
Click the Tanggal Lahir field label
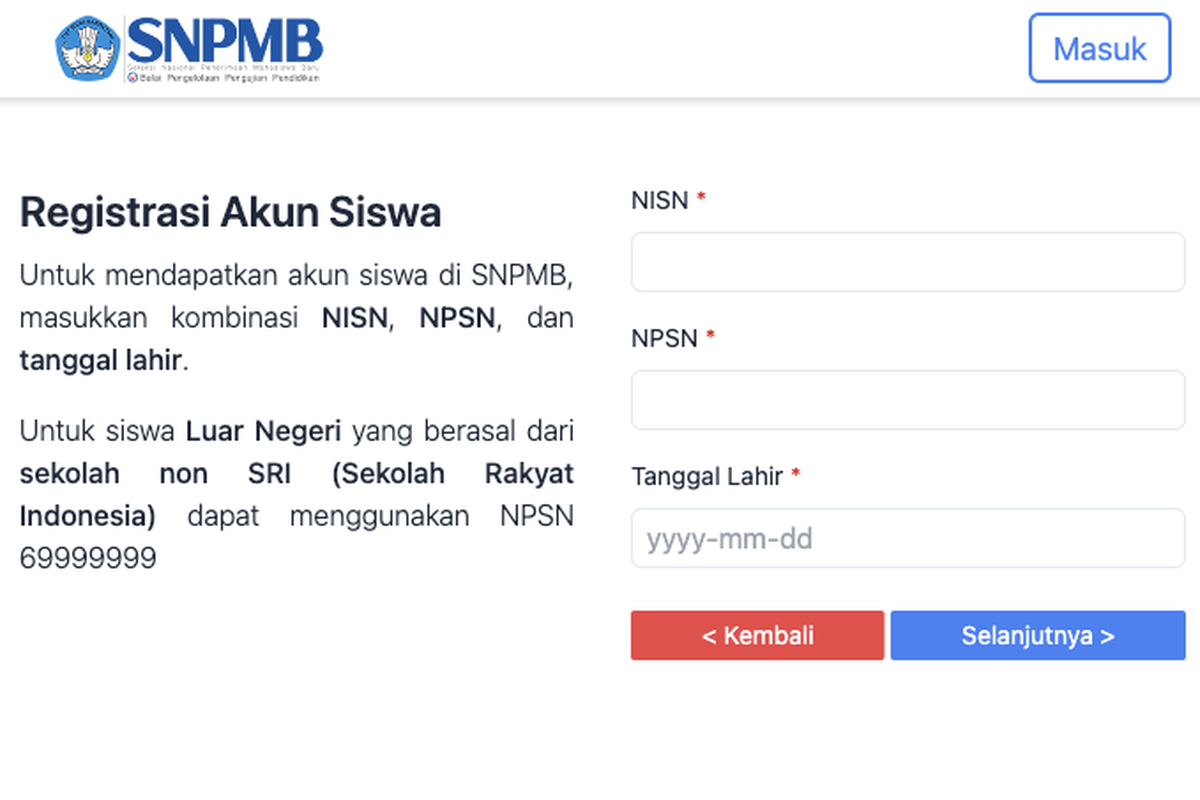(707, 476)
